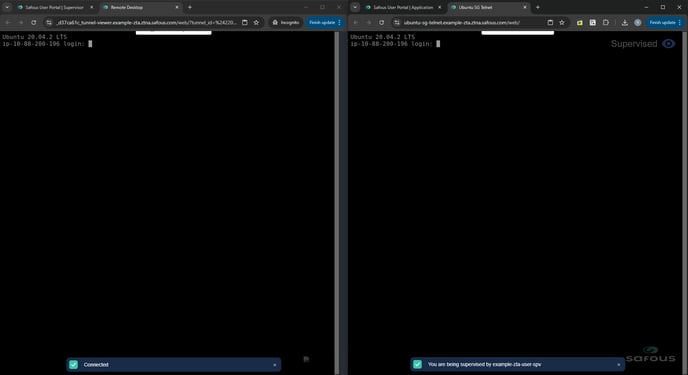Install app icon in right address bar
Screen dimensions: 688x375
coord(550,22)
